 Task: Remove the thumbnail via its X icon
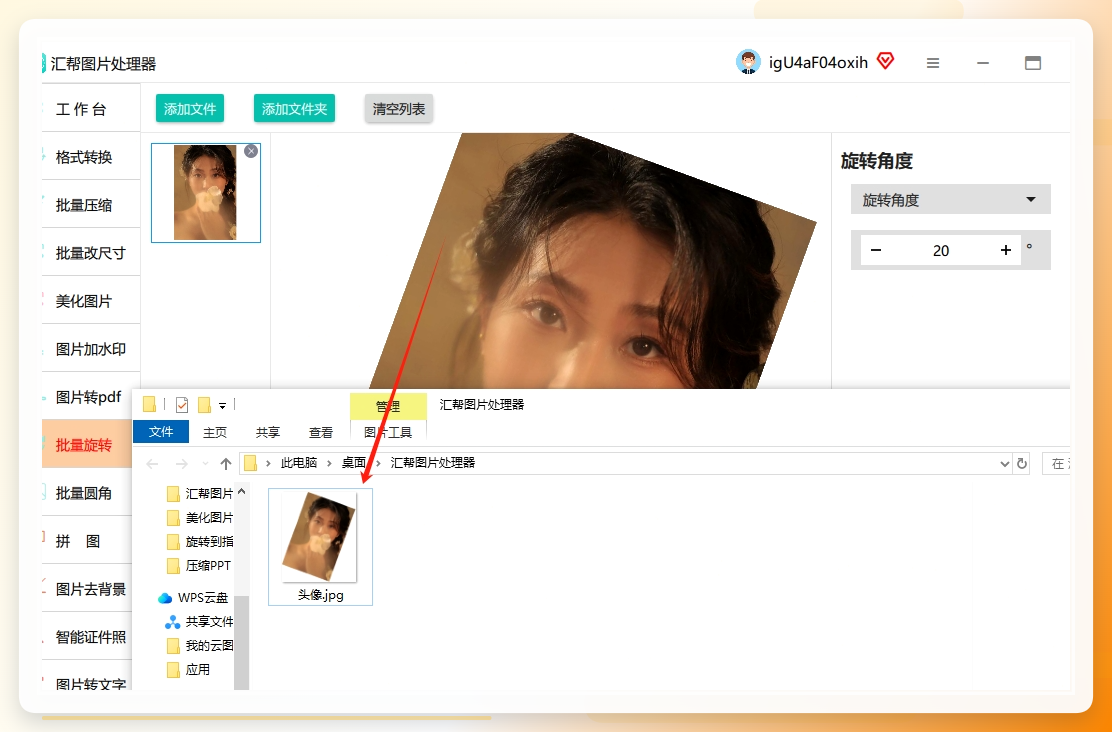point(251,151)
